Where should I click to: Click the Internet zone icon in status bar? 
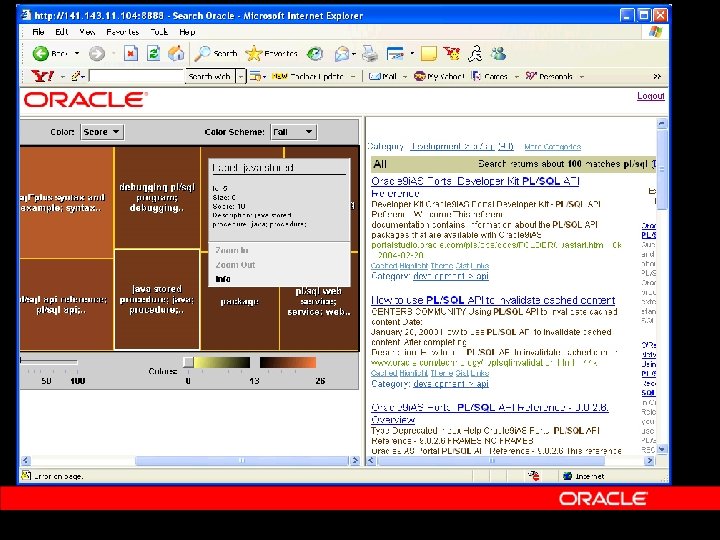(568, 476)
